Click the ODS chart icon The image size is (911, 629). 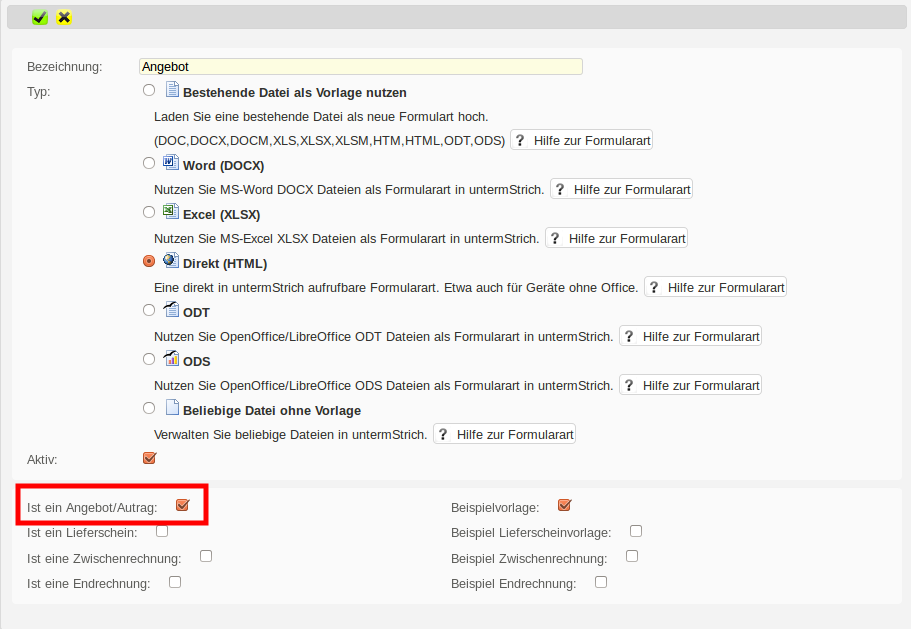tap(171, 359)
